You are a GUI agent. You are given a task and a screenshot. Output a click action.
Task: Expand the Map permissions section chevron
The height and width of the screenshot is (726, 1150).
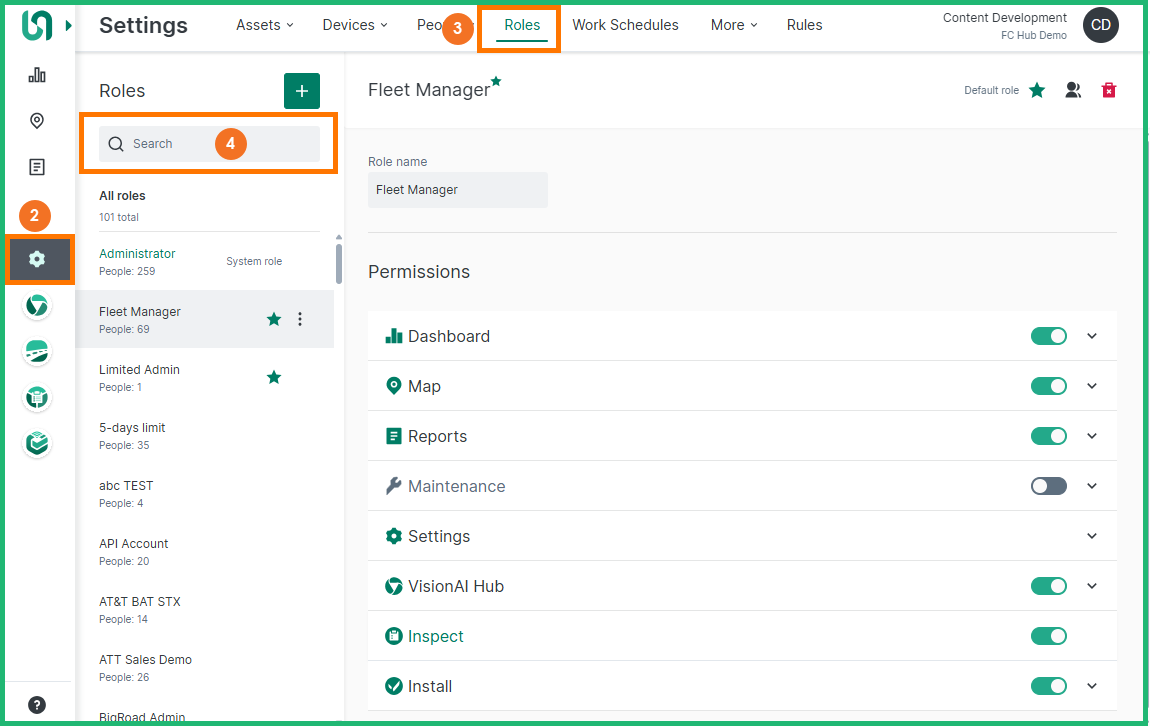click(1092, 386)
